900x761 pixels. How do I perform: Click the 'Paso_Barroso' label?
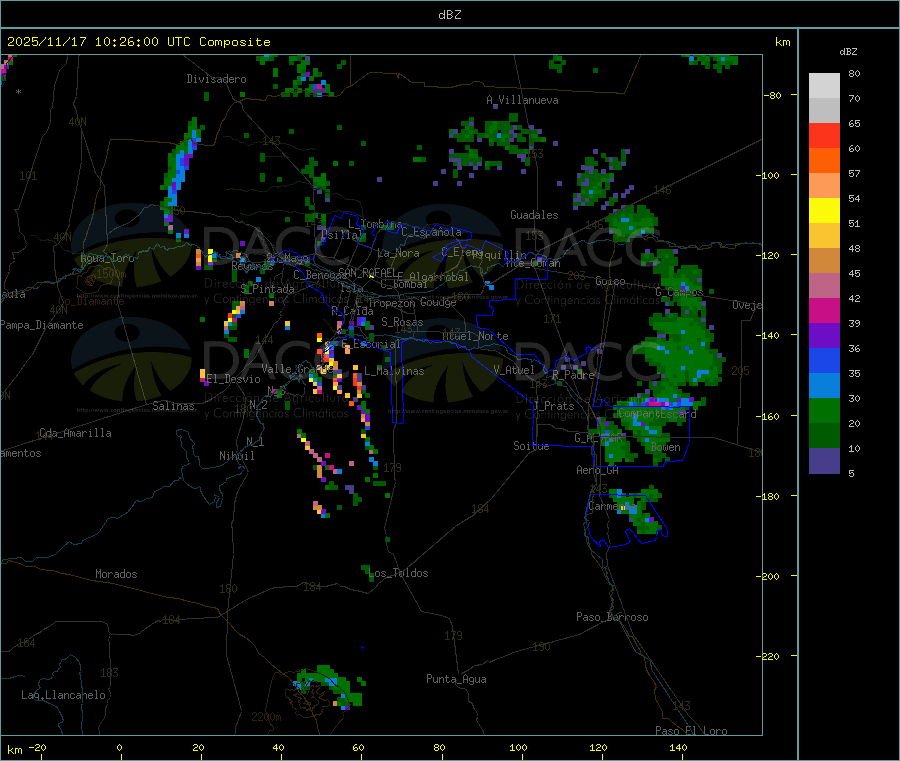coord(612,617)
